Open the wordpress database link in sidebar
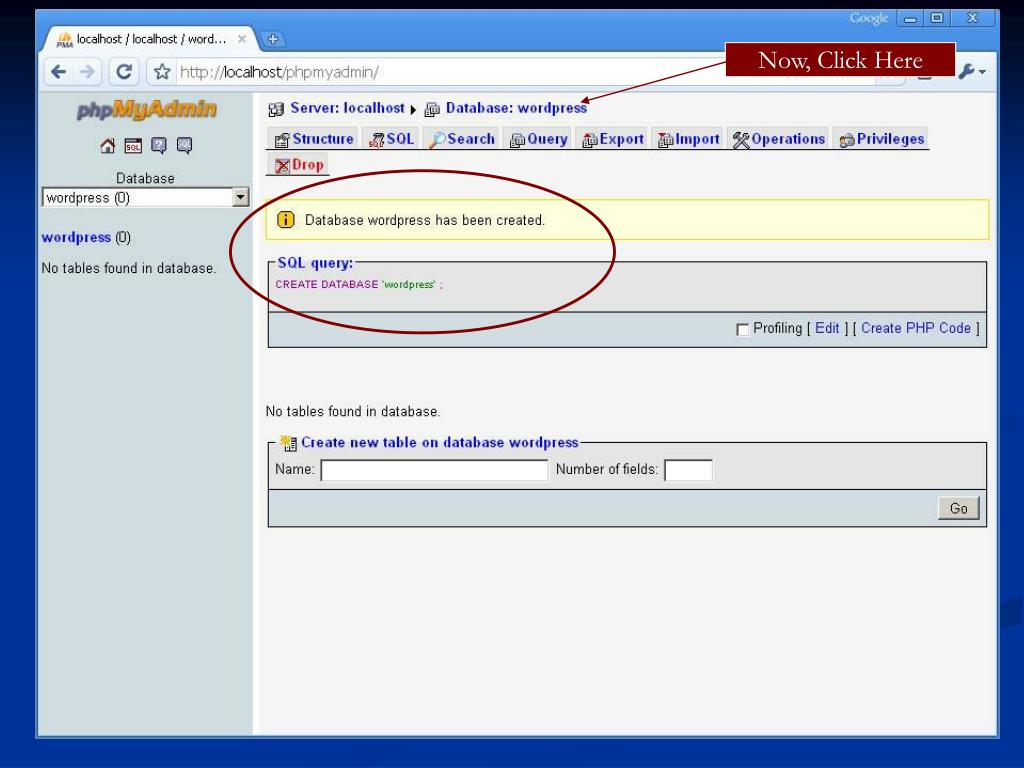The image size is (1024, 768). coord(76,237)
